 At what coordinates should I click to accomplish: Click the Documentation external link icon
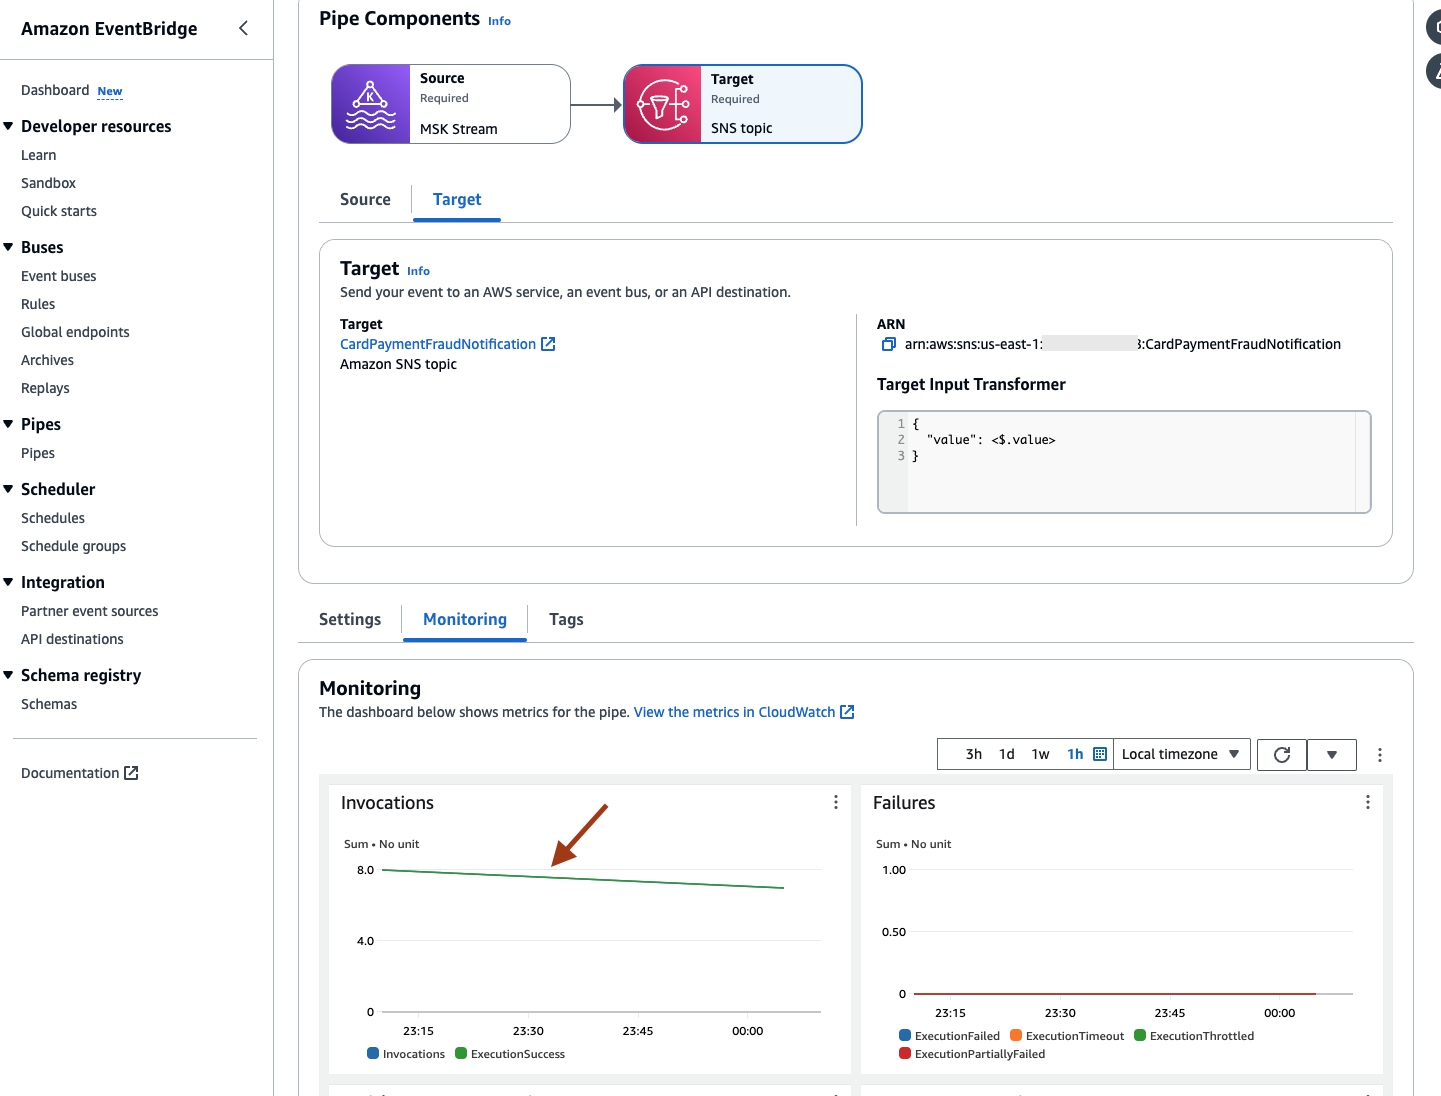point(131,773)
